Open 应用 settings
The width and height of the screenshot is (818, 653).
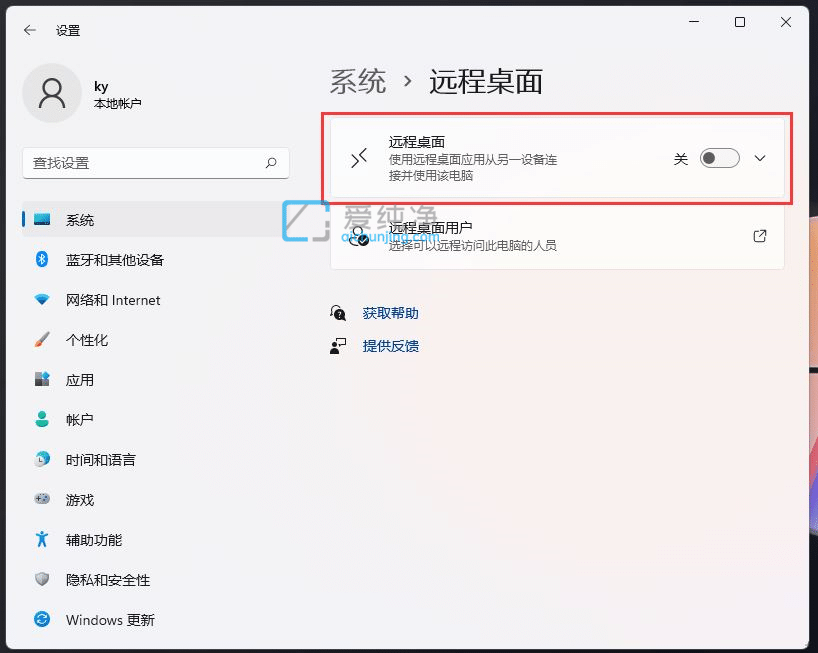(x=155, y=380)
